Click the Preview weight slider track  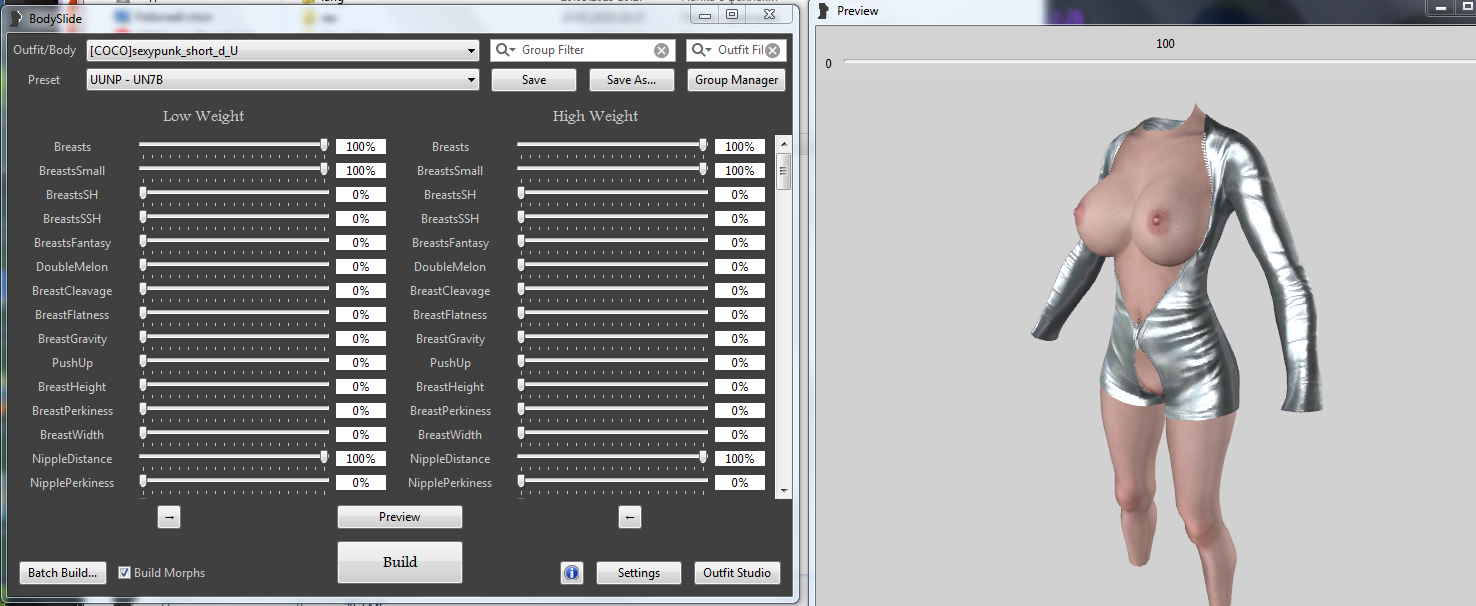coord(1150,63)
